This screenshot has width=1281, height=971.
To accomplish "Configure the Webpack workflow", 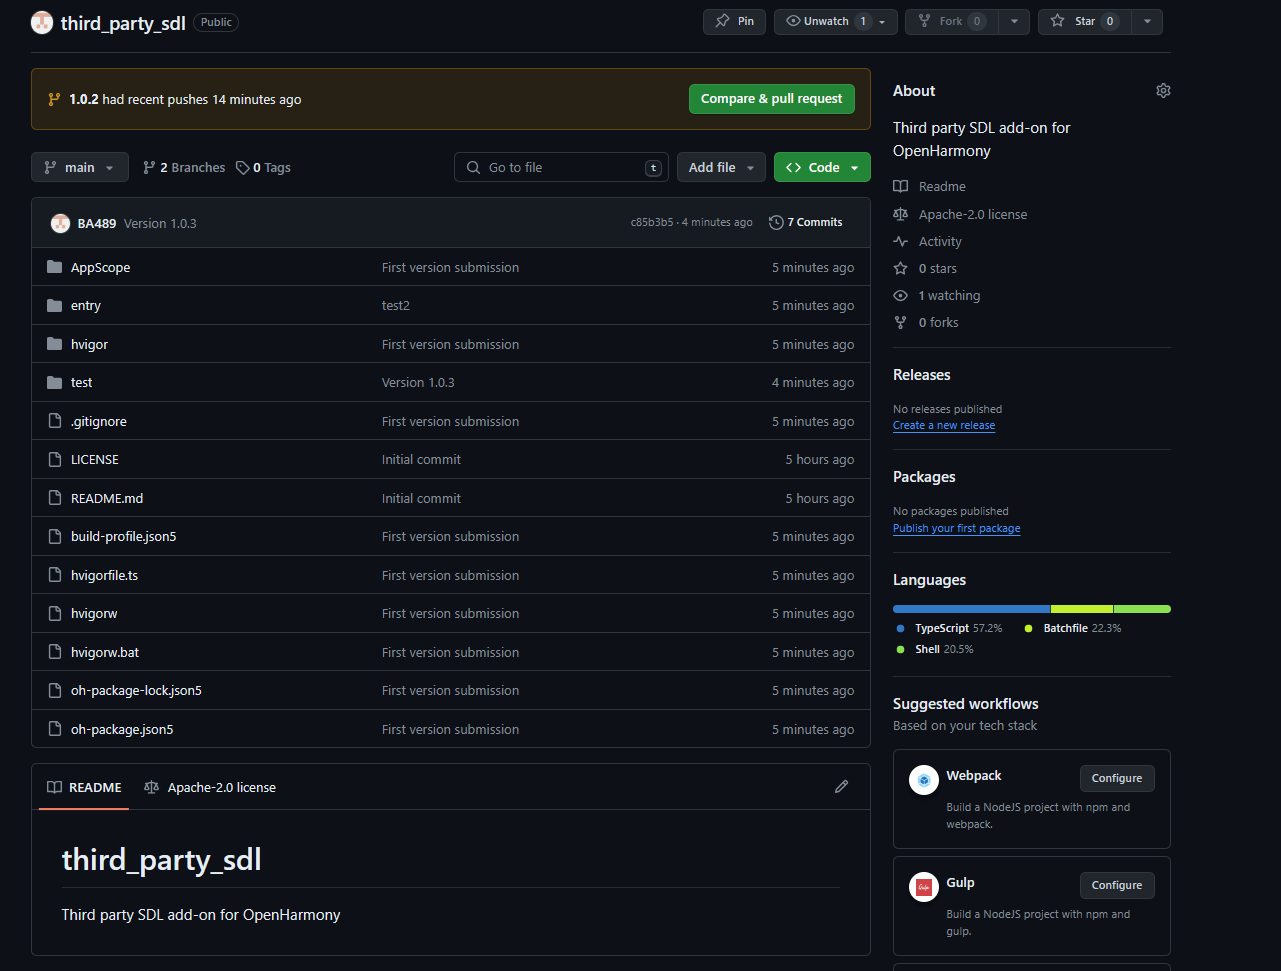I will pos(1117,778).
